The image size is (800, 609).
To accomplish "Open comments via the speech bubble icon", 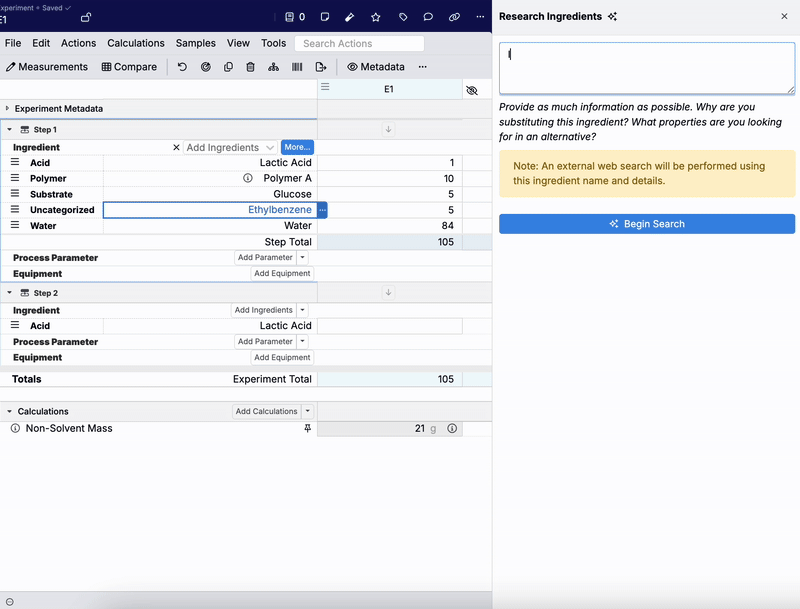I will coord(428,17).
